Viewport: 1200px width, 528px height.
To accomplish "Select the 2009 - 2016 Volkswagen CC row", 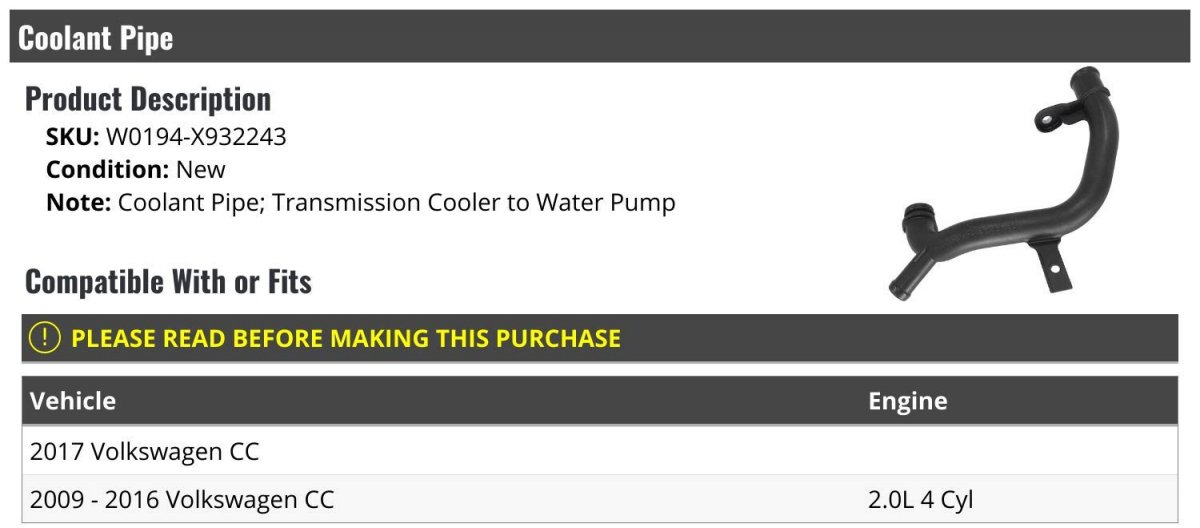I will tap(600, 499).
